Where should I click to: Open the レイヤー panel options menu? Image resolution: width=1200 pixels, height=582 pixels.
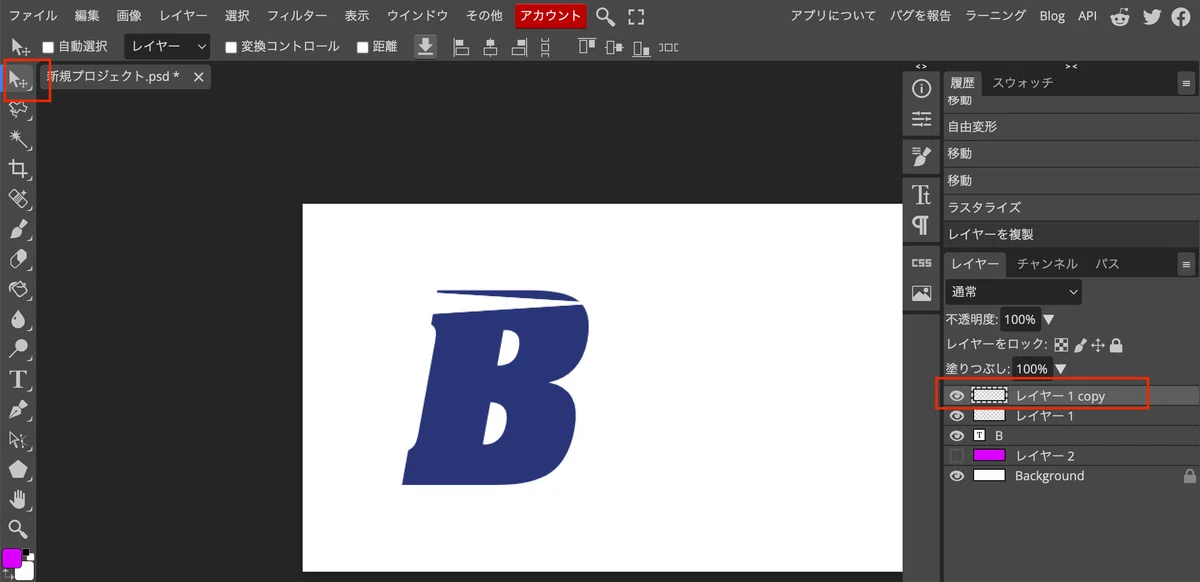1186,265
